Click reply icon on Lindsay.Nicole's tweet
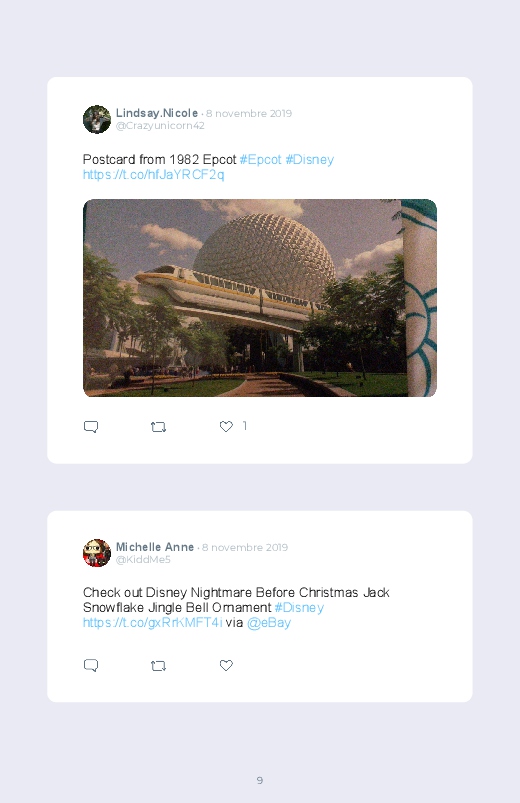This screenshot has width=520, height=803. point(91,427)
